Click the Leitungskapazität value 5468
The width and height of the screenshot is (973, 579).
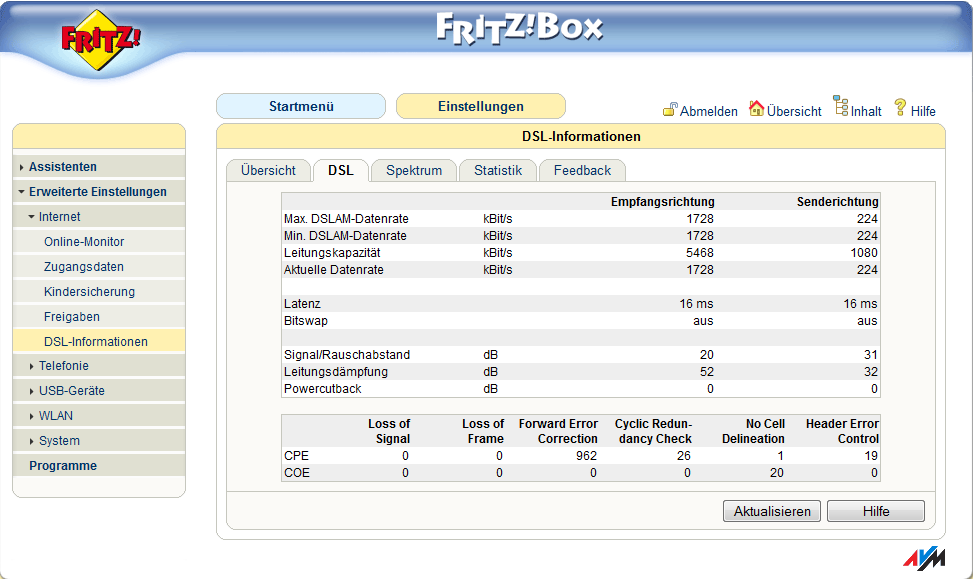[699, 253]
